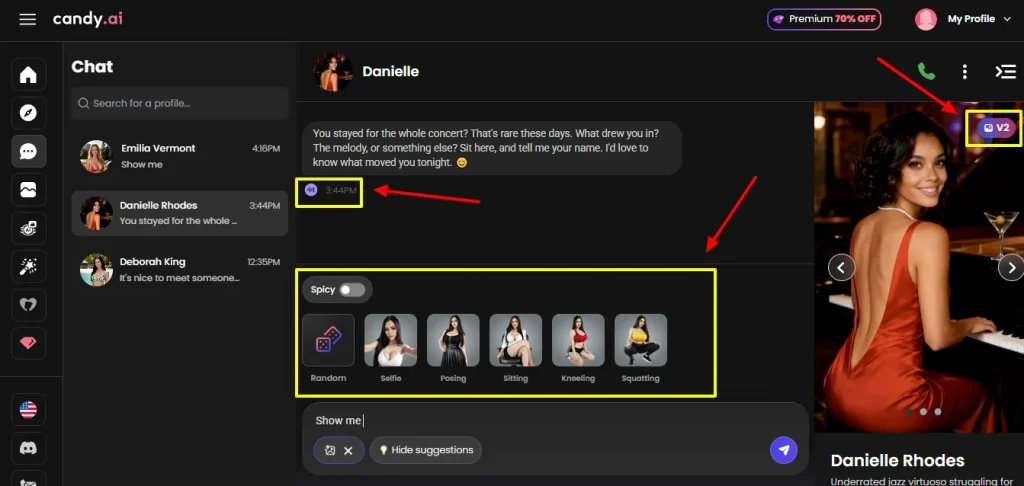This screenshot has height=486, width=1024.
Task: Click the red gem premium icon
Action: (x=28, y=341)
